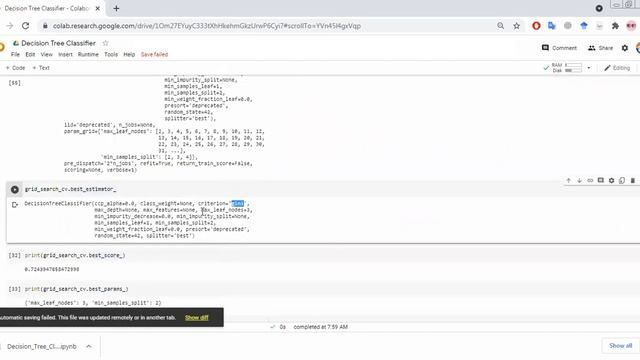View site info via the lock icon

coord(45,26)
